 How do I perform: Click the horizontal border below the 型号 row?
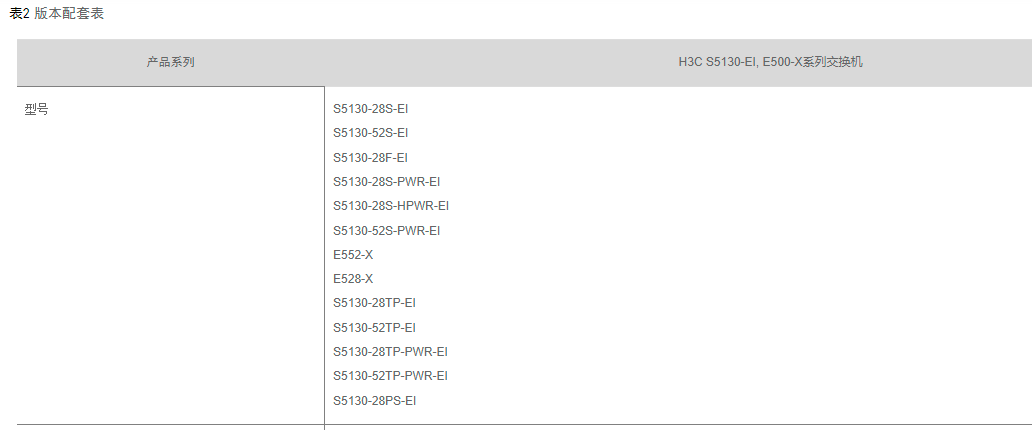tap(170, 425)
